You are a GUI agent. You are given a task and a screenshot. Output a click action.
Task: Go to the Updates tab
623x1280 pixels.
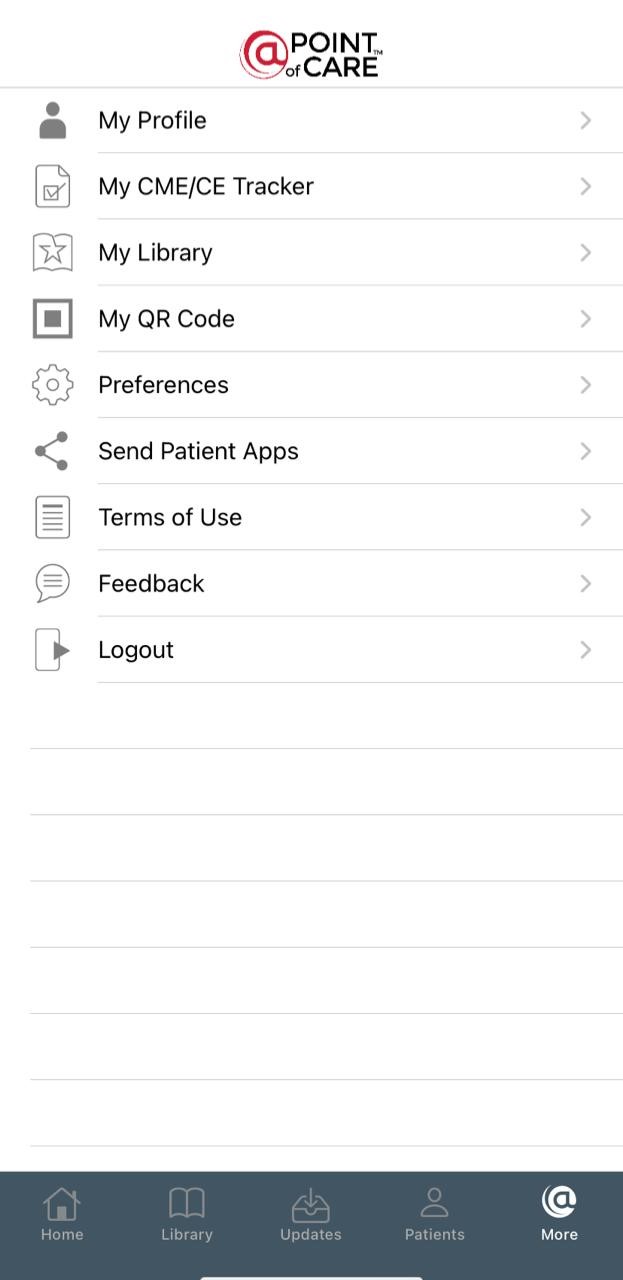(311, 1214)
